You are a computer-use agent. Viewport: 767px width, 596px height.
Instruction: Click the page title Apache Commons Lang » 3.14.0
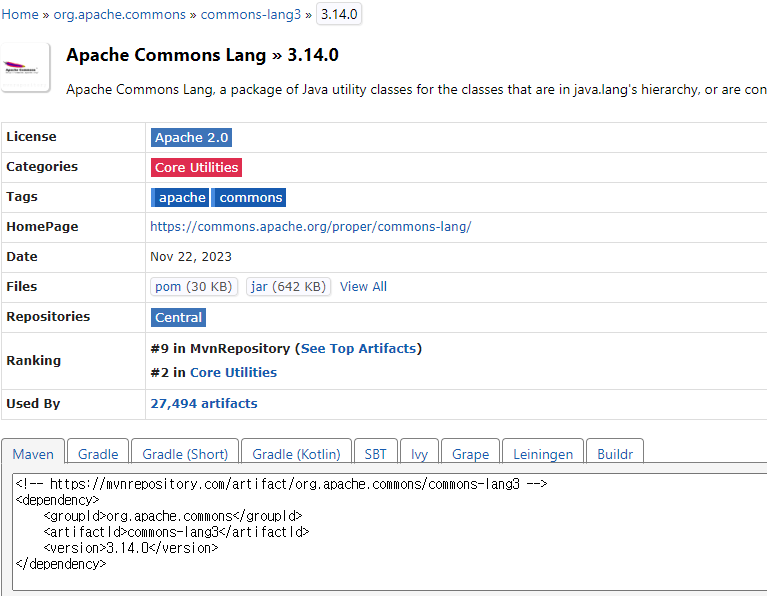click(x=202, y=55)
